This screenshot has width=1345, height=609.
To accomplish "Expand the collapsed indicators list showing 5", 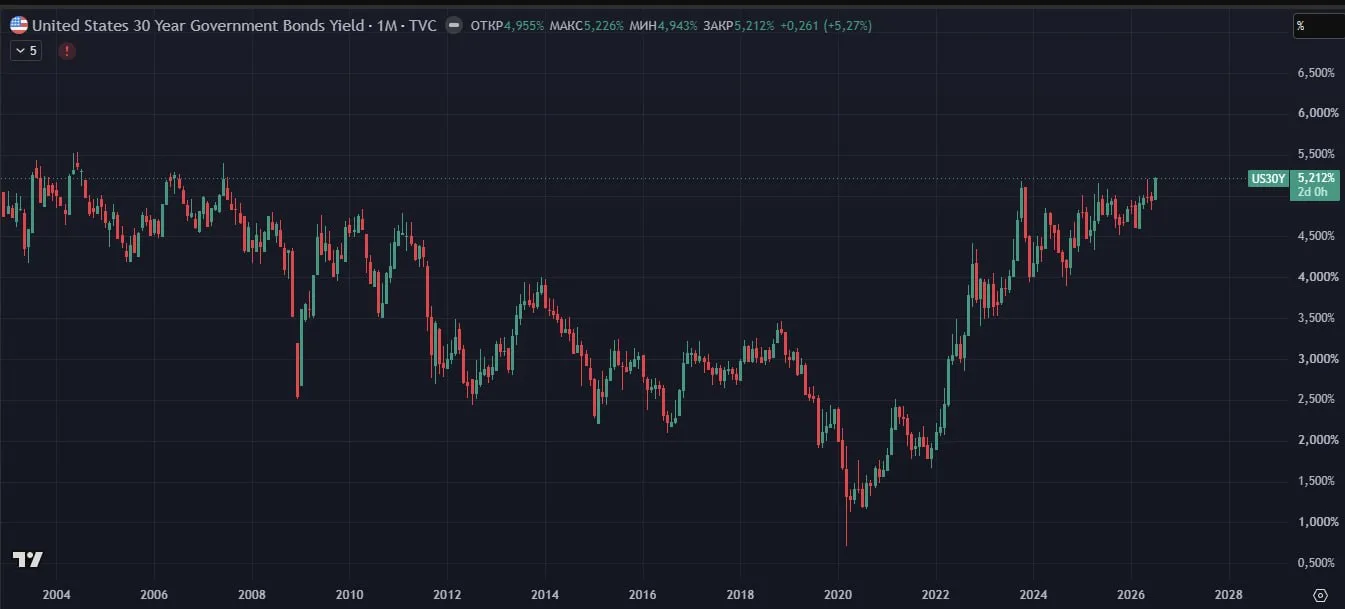I will [25, 50].
